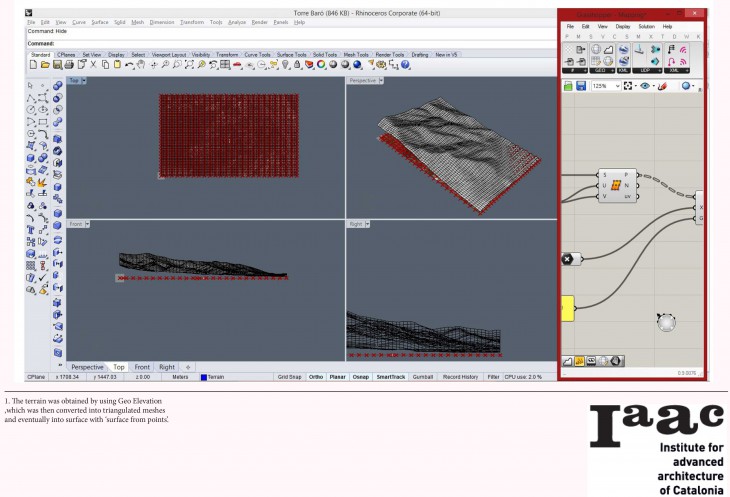Switch to the Front viewport tab
Viewport: 730px width, 497px height.
[x=142, y=367]
